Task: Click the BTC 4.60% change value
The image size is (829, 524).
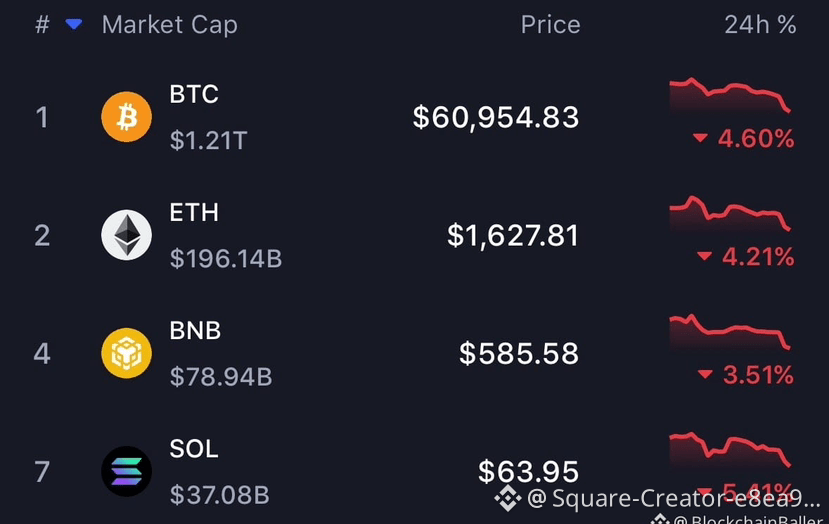Action: pos(756,139)
